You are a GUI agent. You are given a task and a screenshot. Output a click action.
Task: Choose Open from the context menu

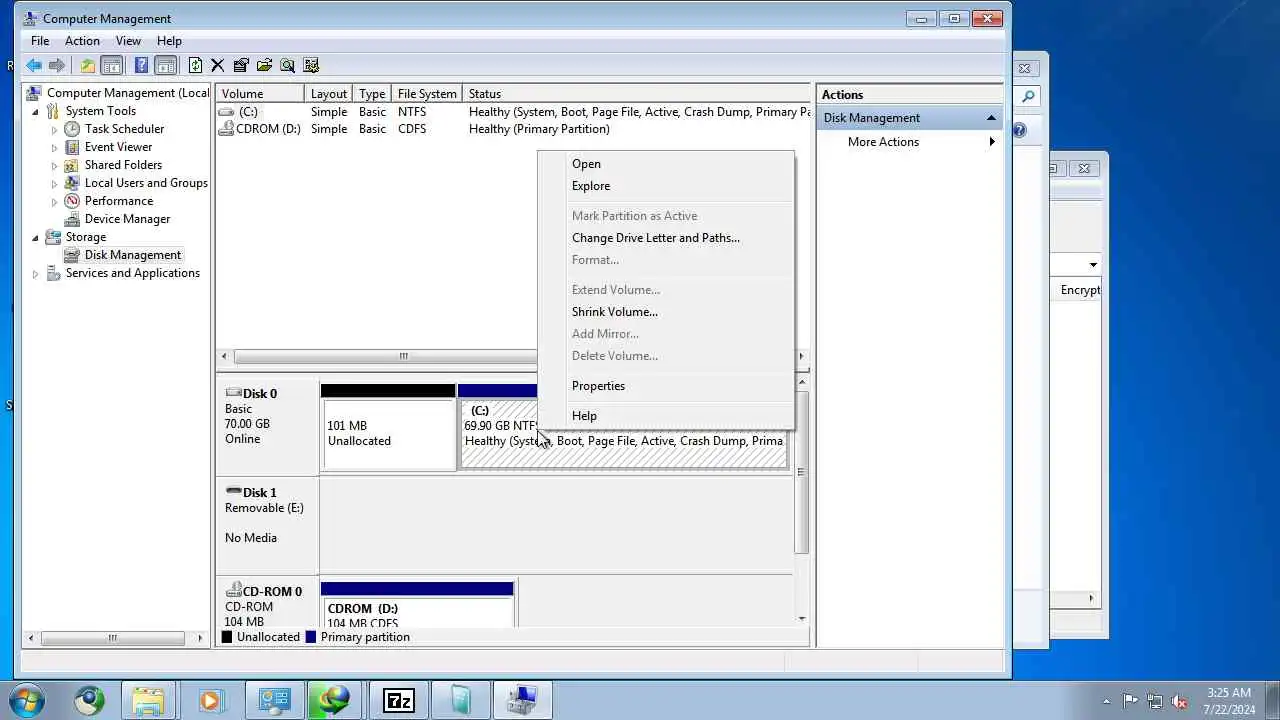666,164
